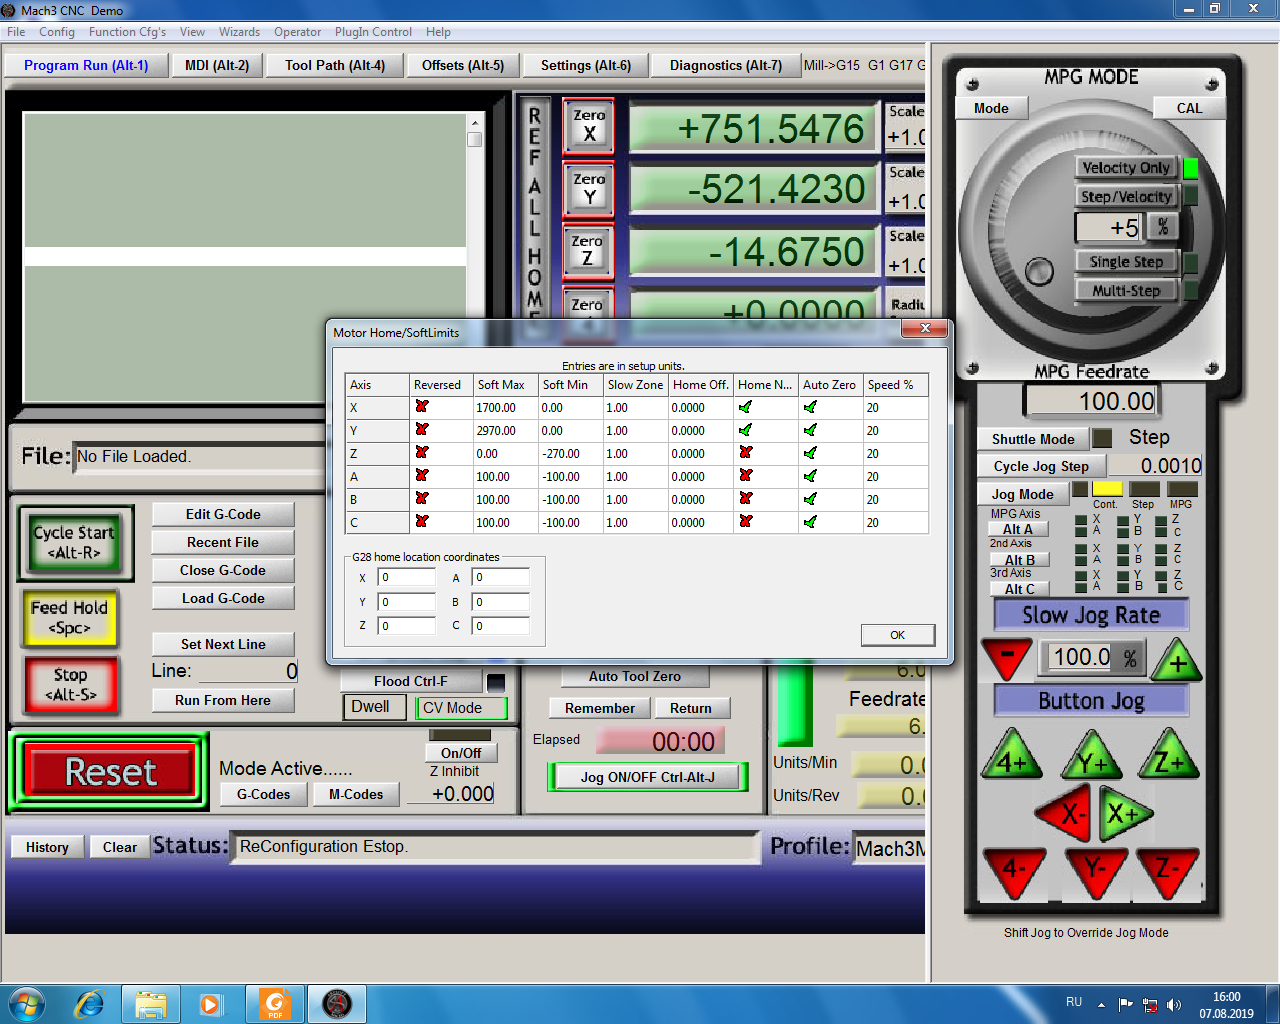Screen dimensions: 1280x1024
Task: Decrease slow jog rate with red minus triangle
Action: (x=1007, y=657)
